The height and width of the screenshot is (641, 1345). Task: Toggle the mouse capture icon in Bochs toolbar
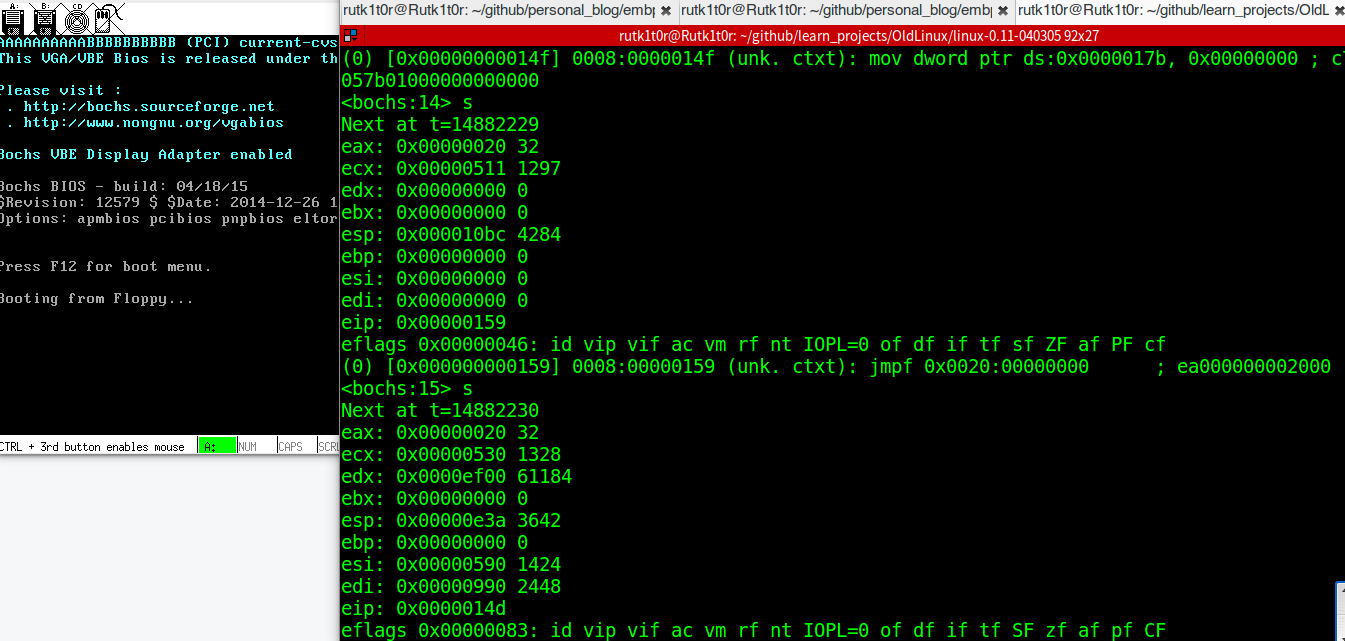pyautogui.click(x=109, y=17)
